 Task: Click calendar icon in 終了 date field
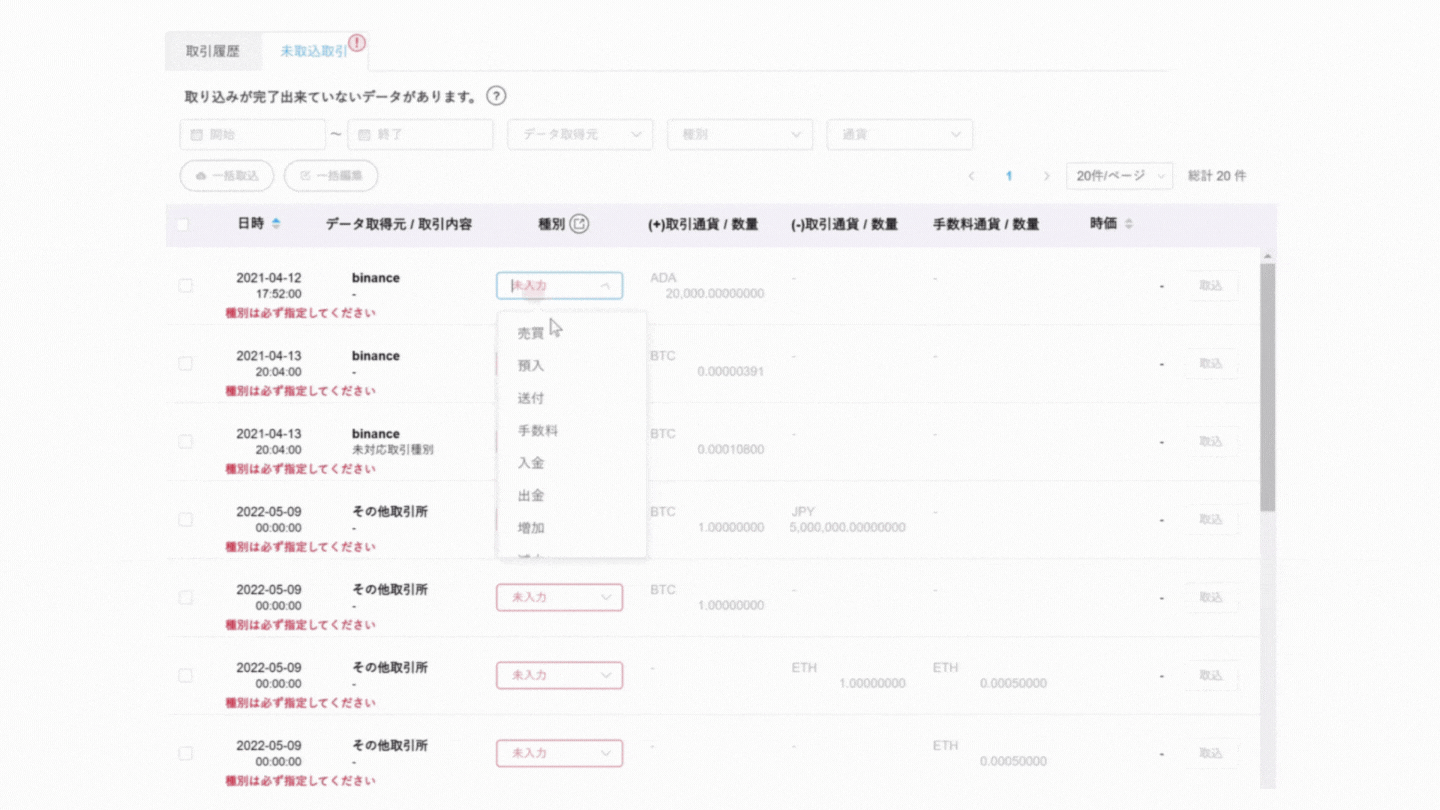(365, 134)
